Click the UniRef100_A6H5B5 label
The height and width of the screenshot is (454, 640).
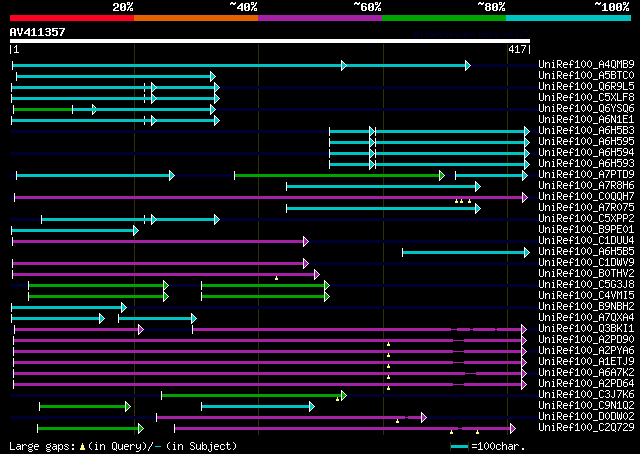pyautogui.click(x=586, y=251)
